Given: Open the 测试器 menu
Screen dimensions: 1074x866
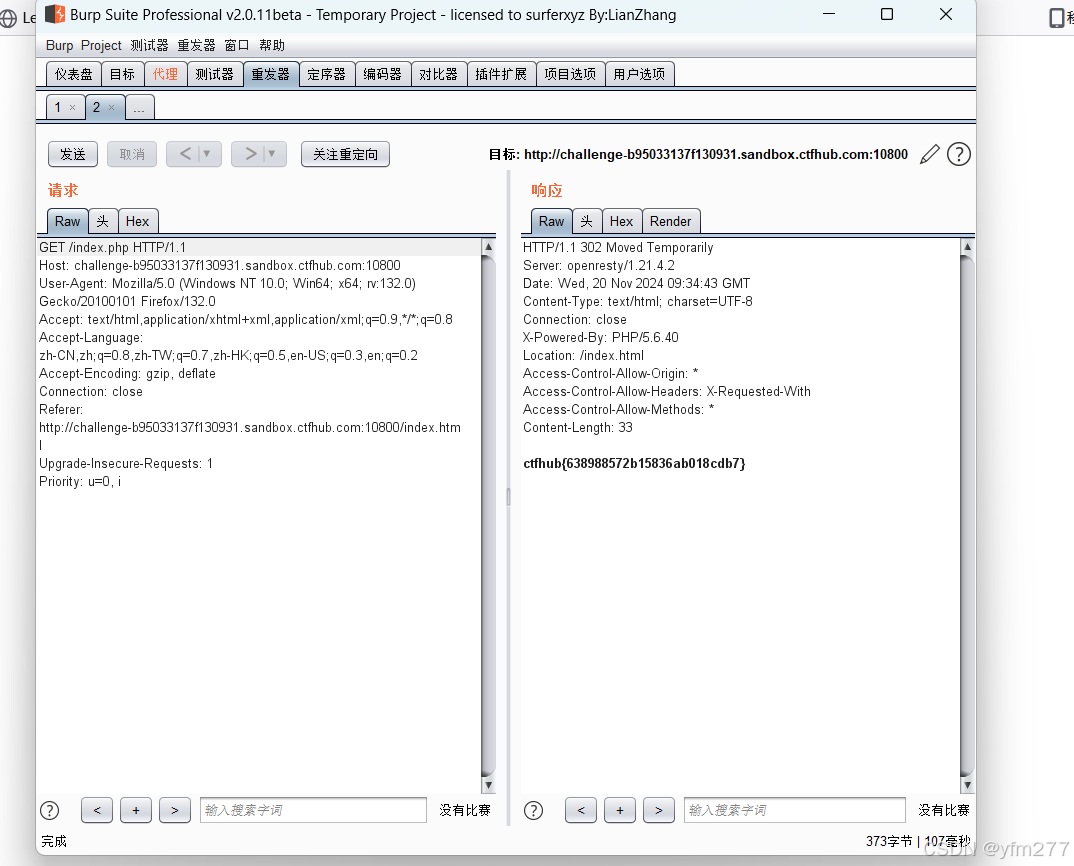Looking at the screenshot, I should pyautogui.click(x=149, y=45).
